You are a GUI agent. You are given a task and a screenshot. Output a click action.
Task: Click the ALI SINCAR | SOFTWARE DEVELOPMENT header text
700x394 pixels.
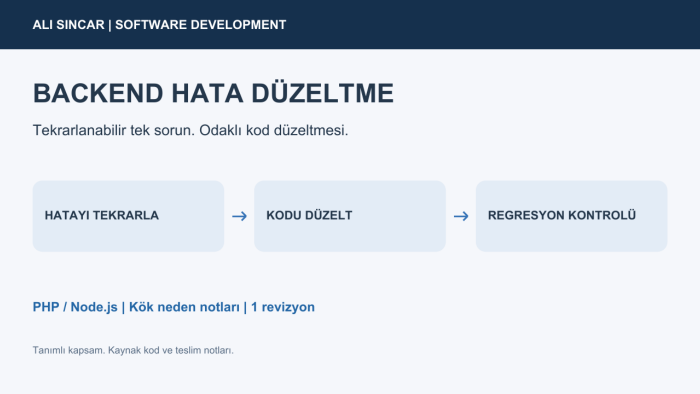point(159,25)
